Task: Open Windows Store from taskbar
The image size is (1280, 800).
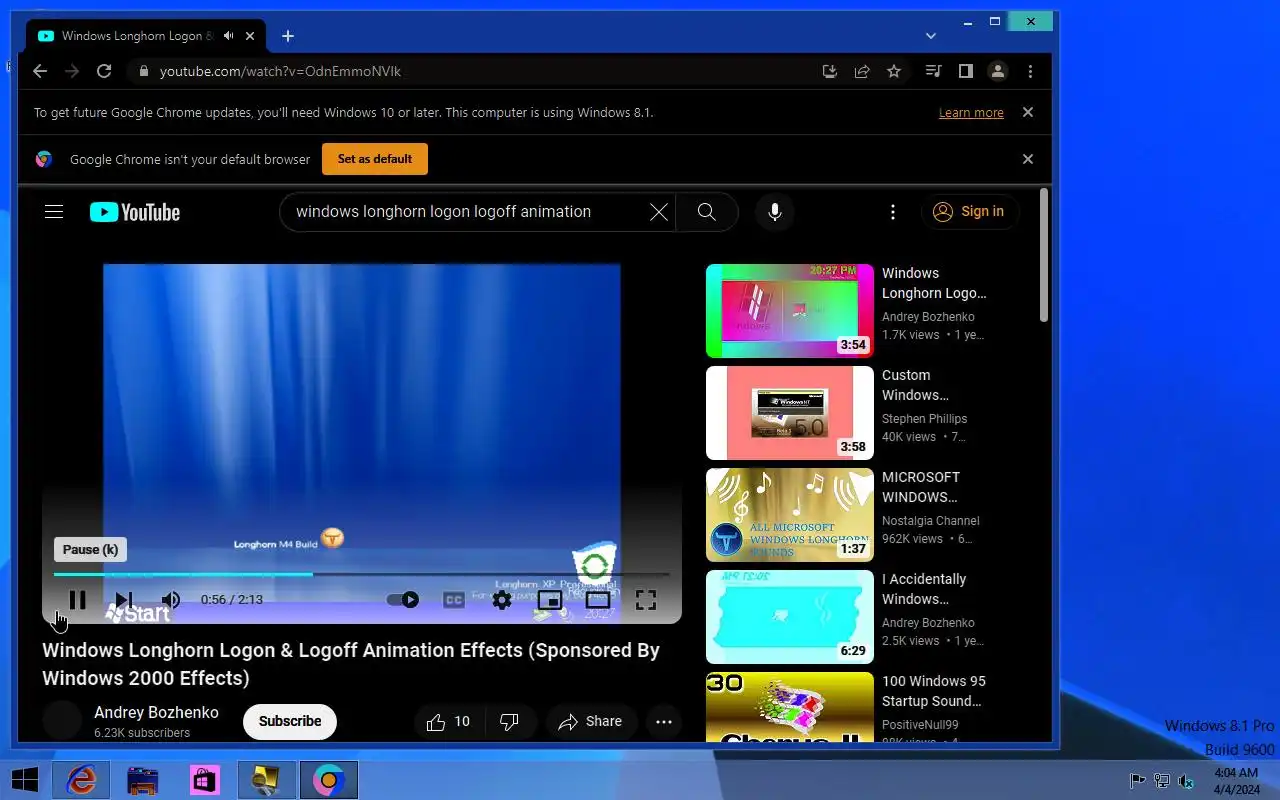Action: [x=205, y=780]
